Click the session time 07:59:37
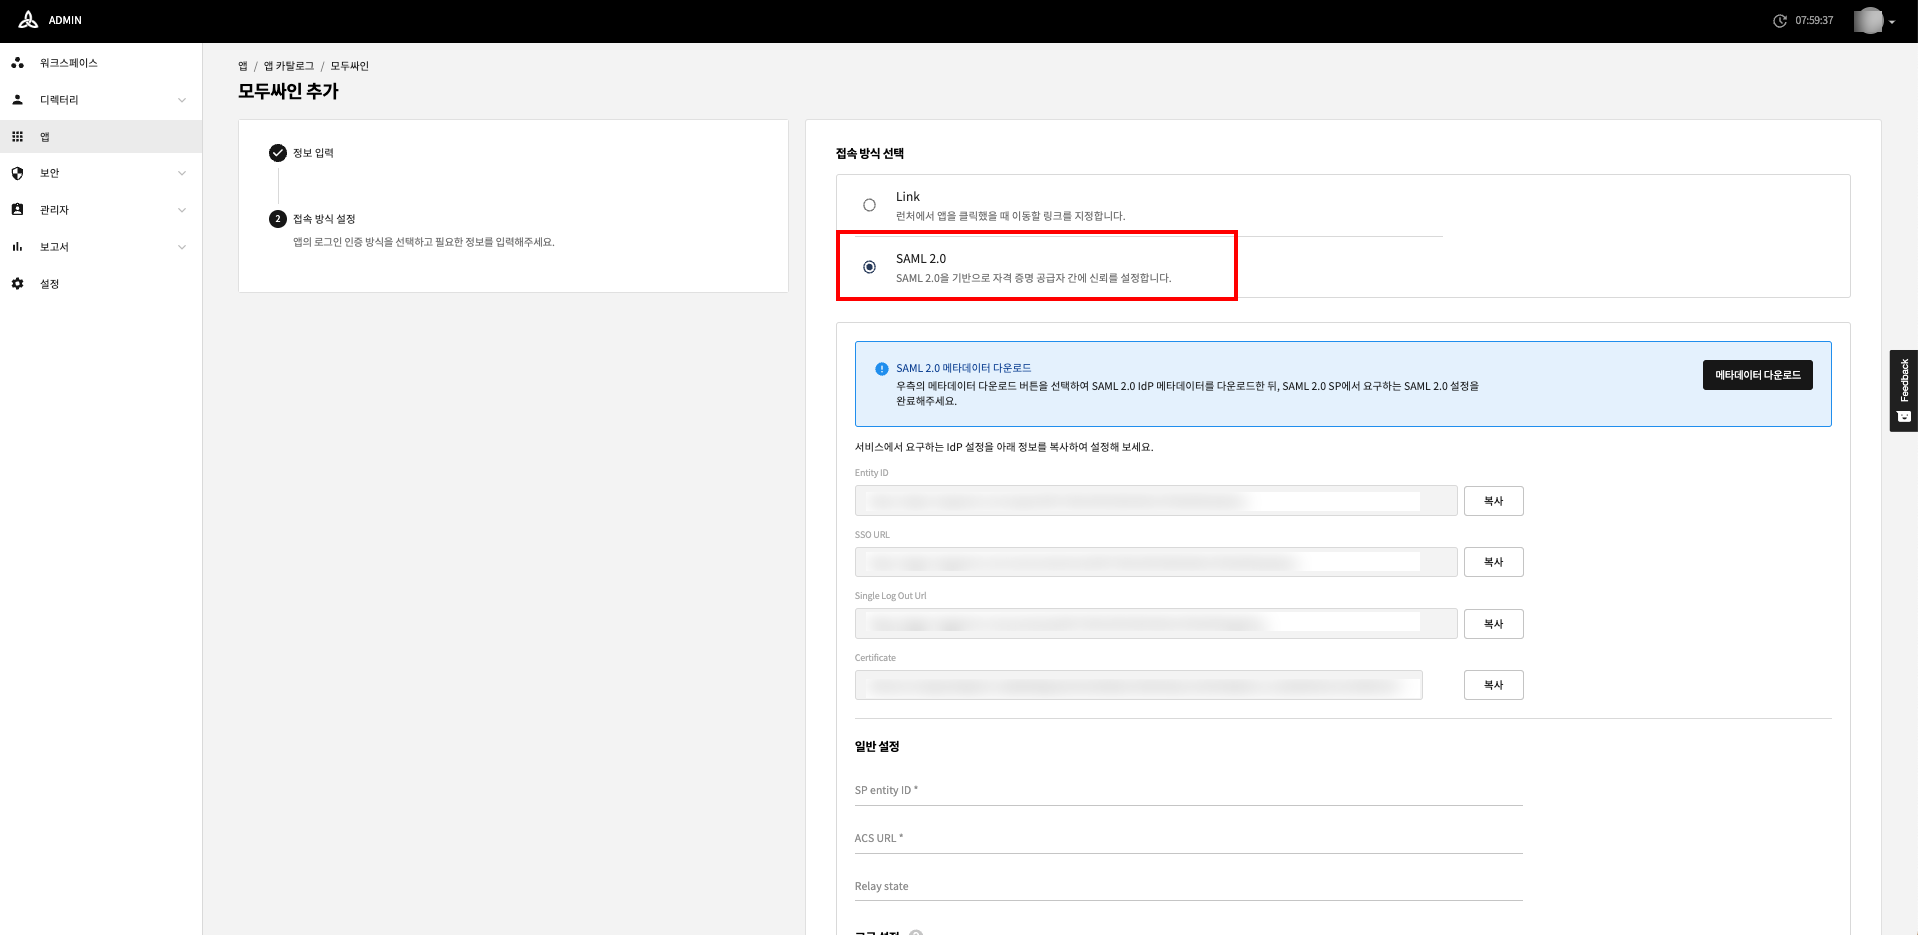 (1814, 21)
